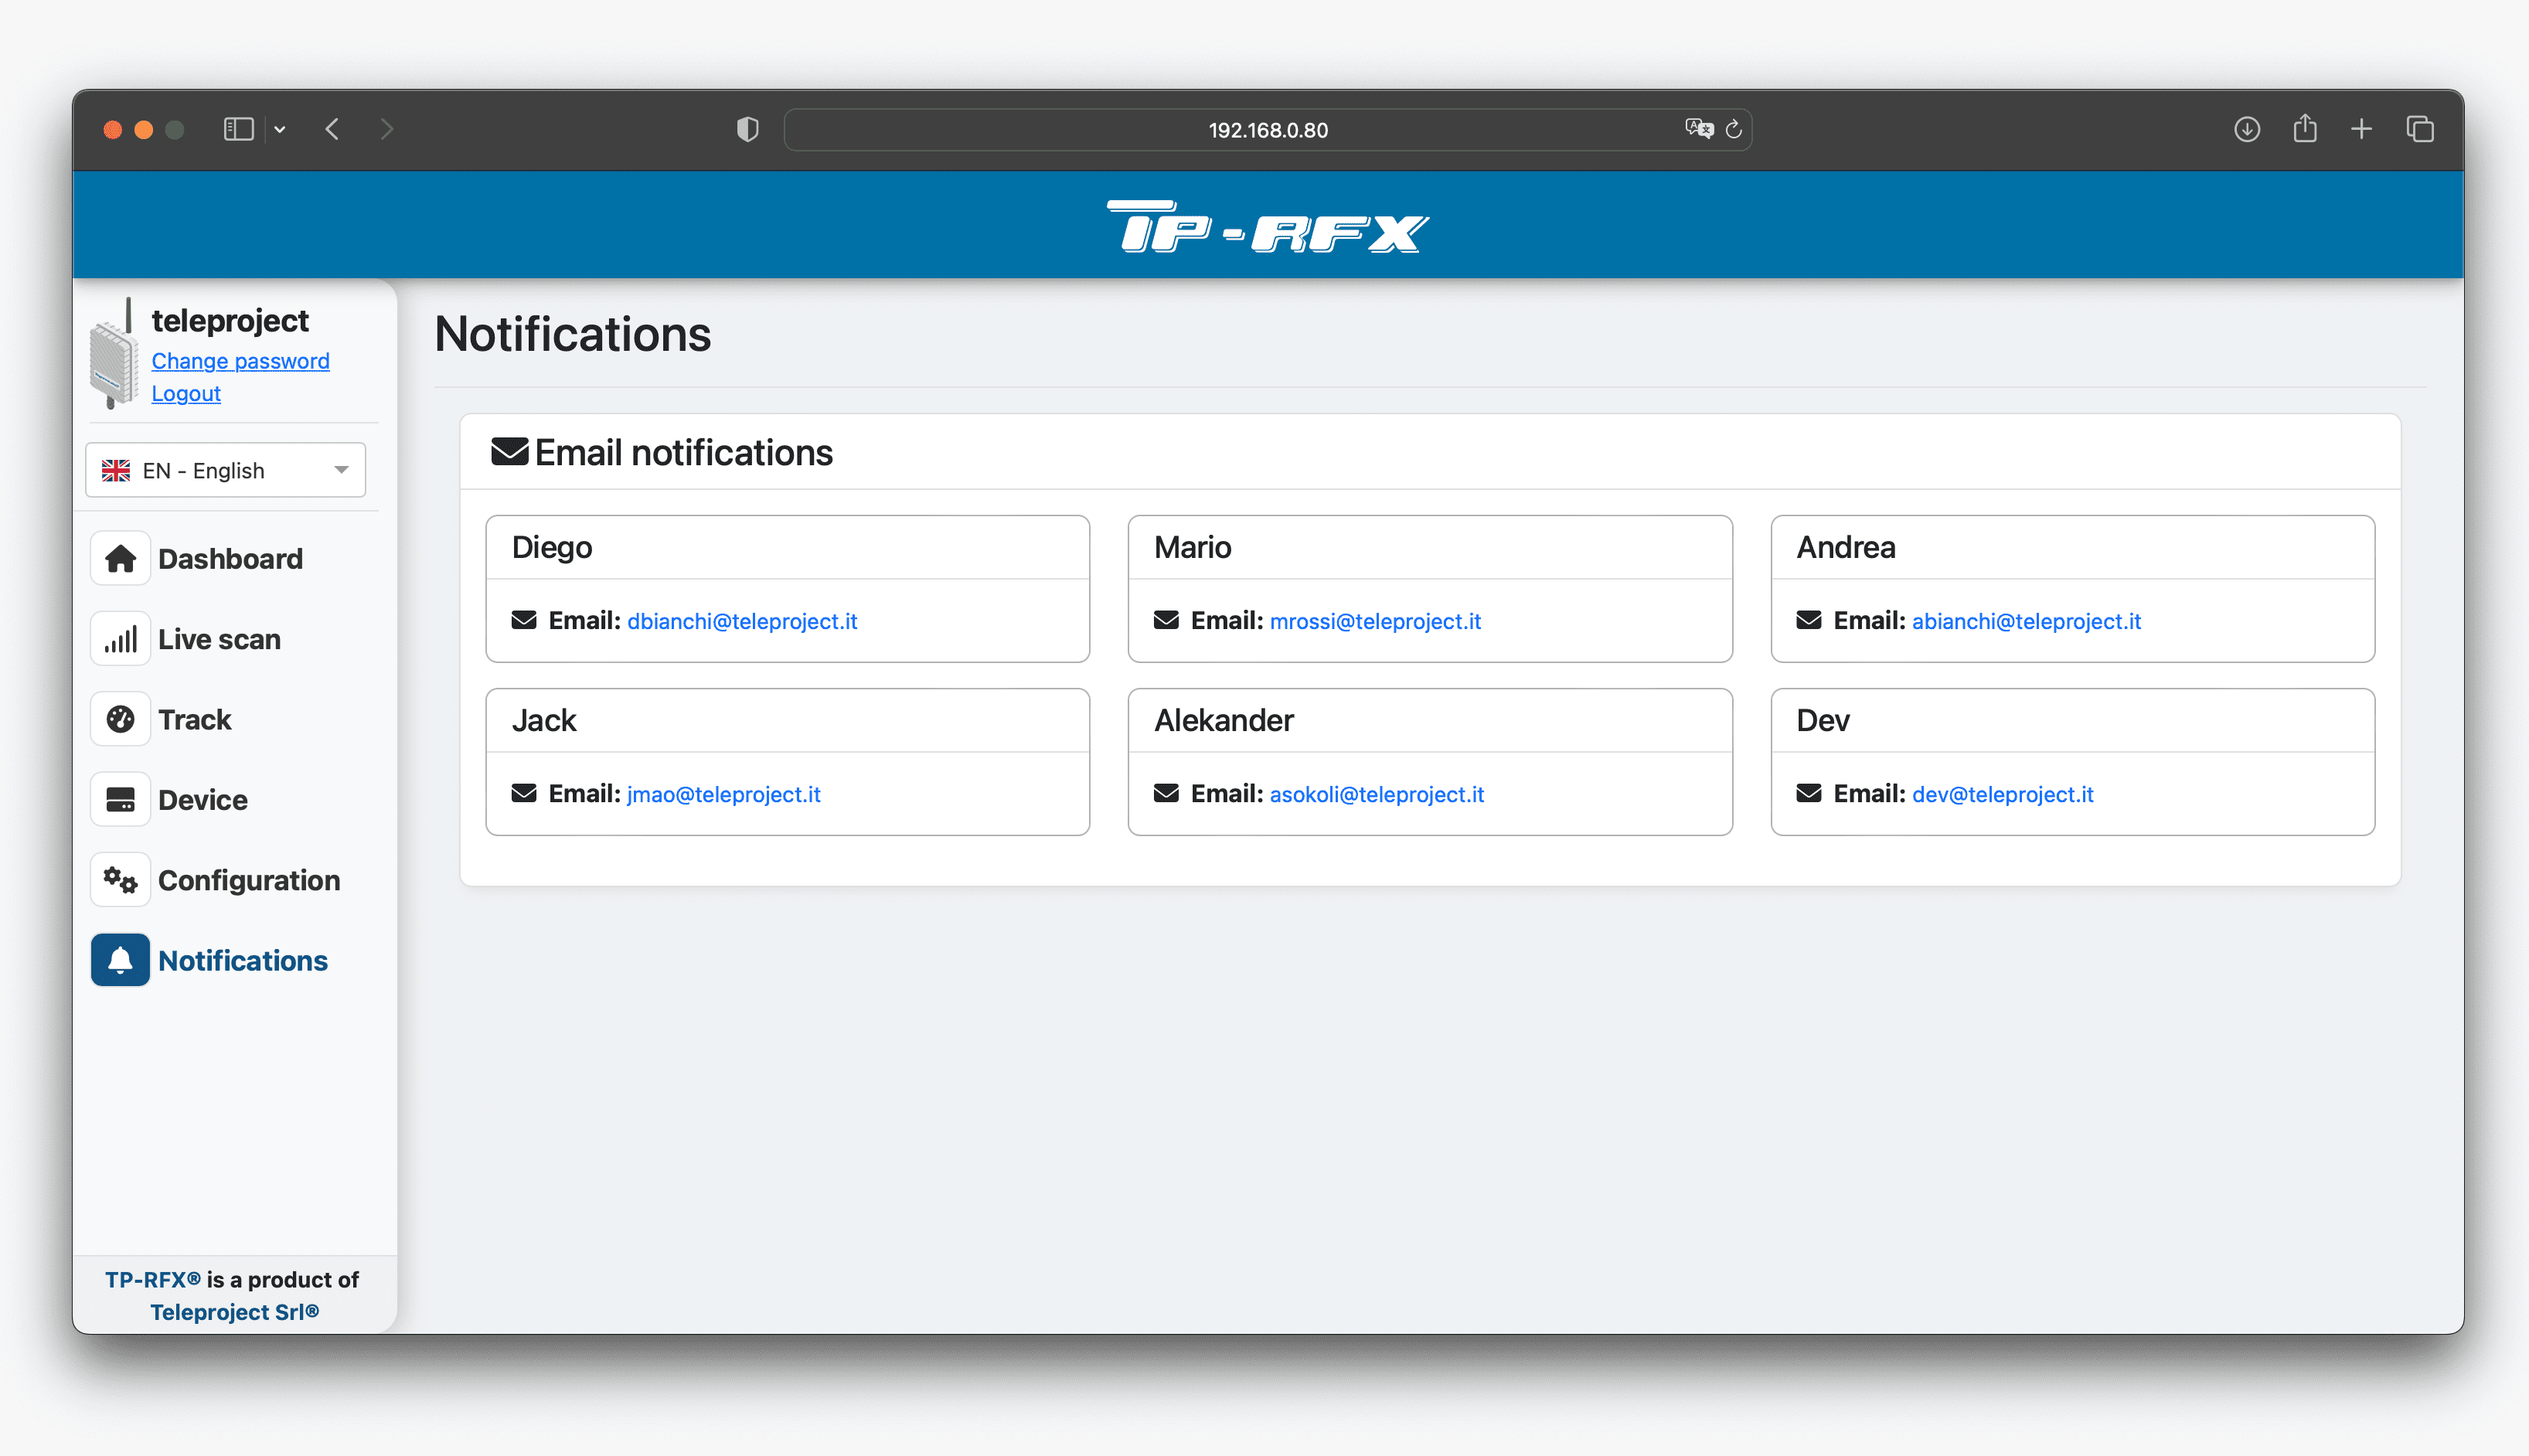
Task: Click the Change password link
Action: [240, 361]
